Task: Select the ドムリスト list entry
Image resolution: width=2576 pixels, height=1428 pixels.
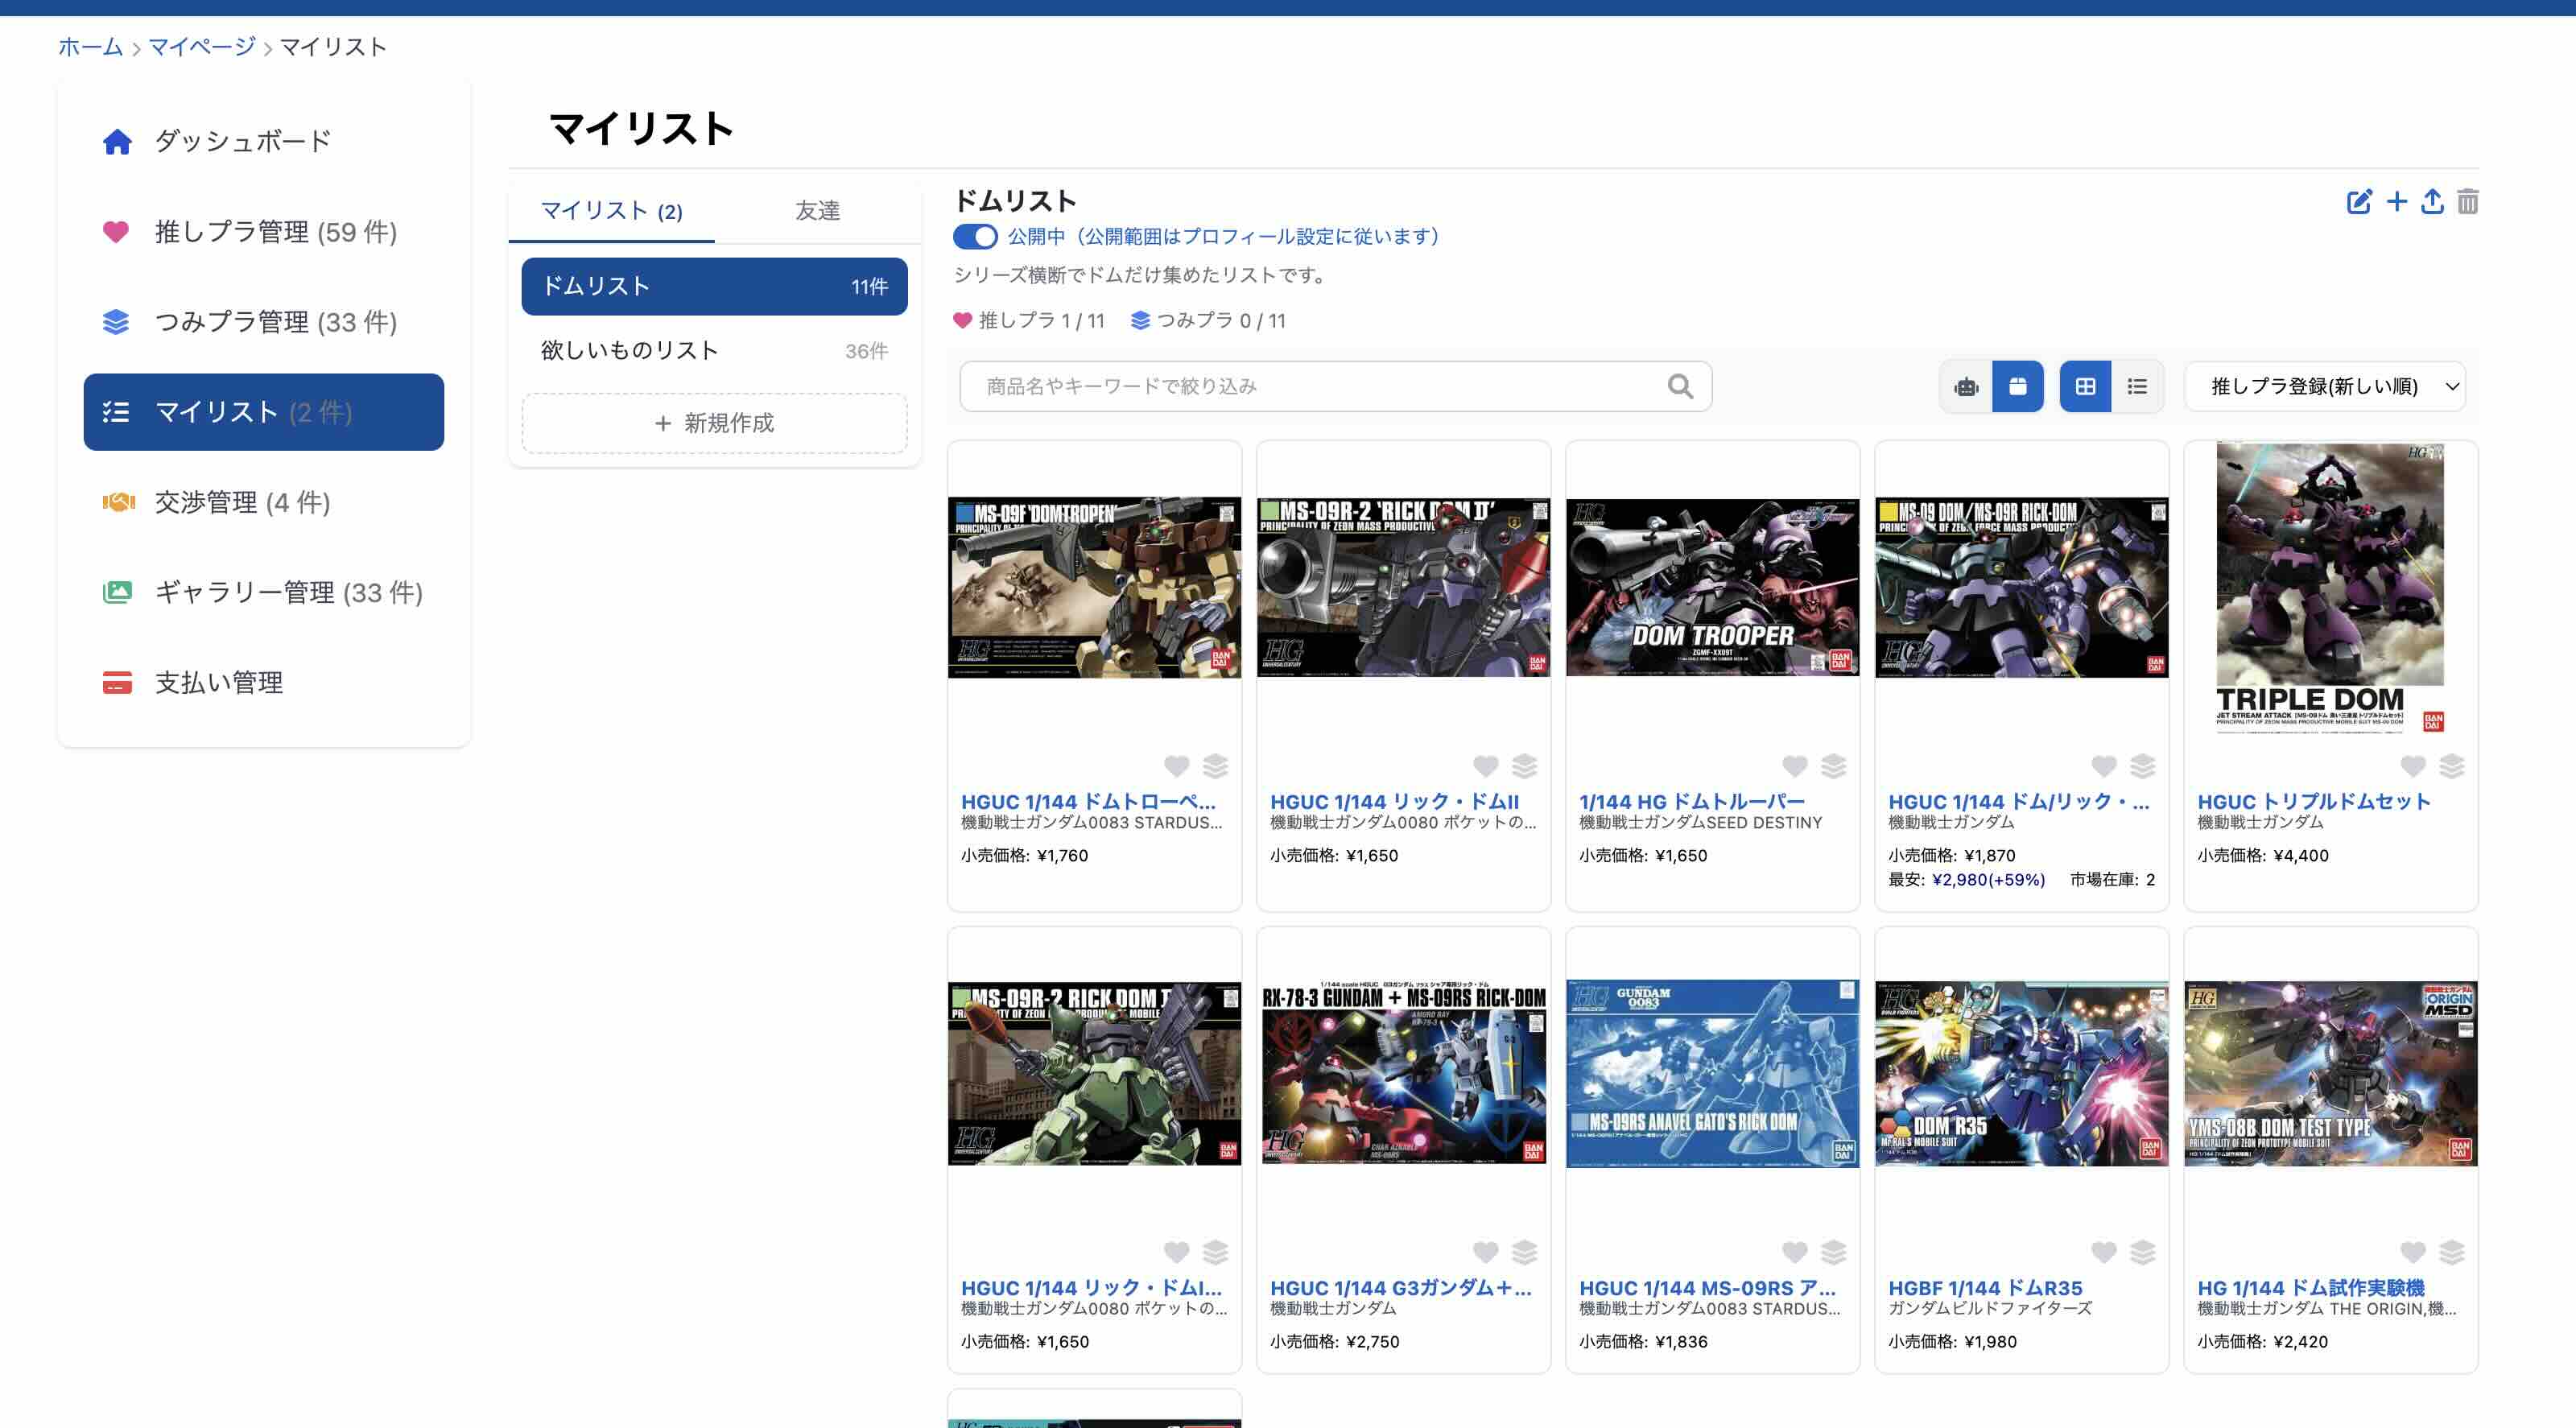Action: (714, 286)
